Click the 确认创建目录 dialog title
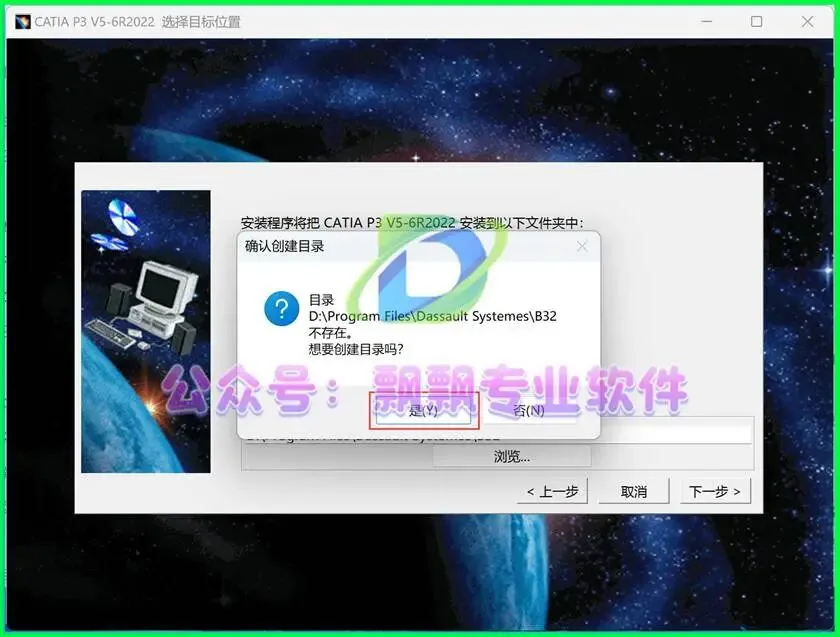Screen dimensions: 840x637 (284, 246)
